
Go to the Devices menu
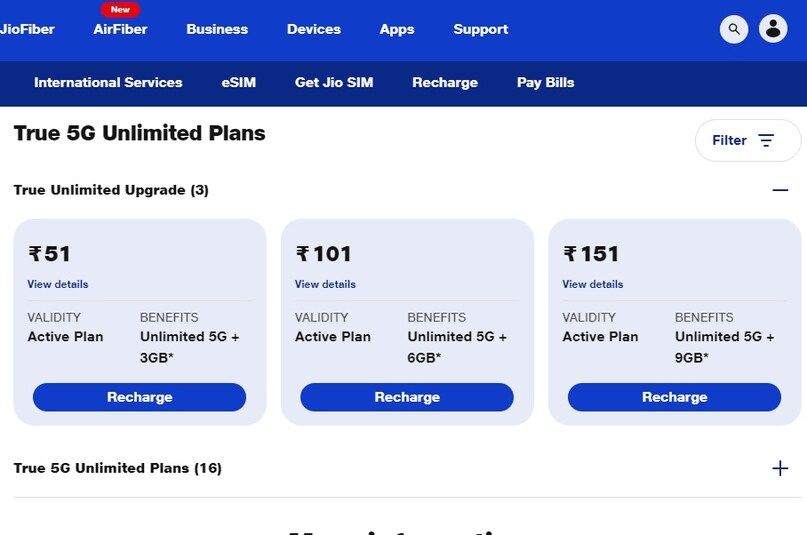[x=314, y=29]
